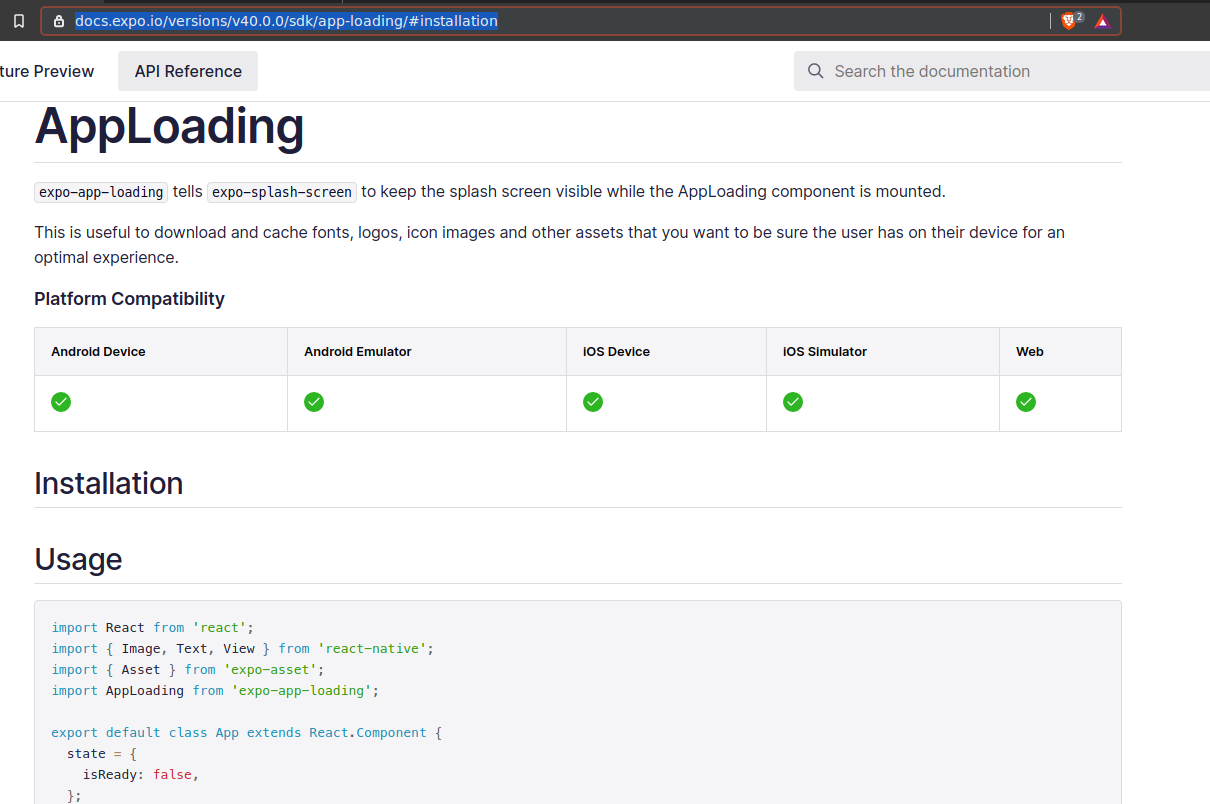
Task: Click the expo-splash-screen code link
Action: click(x=281, y=192)
